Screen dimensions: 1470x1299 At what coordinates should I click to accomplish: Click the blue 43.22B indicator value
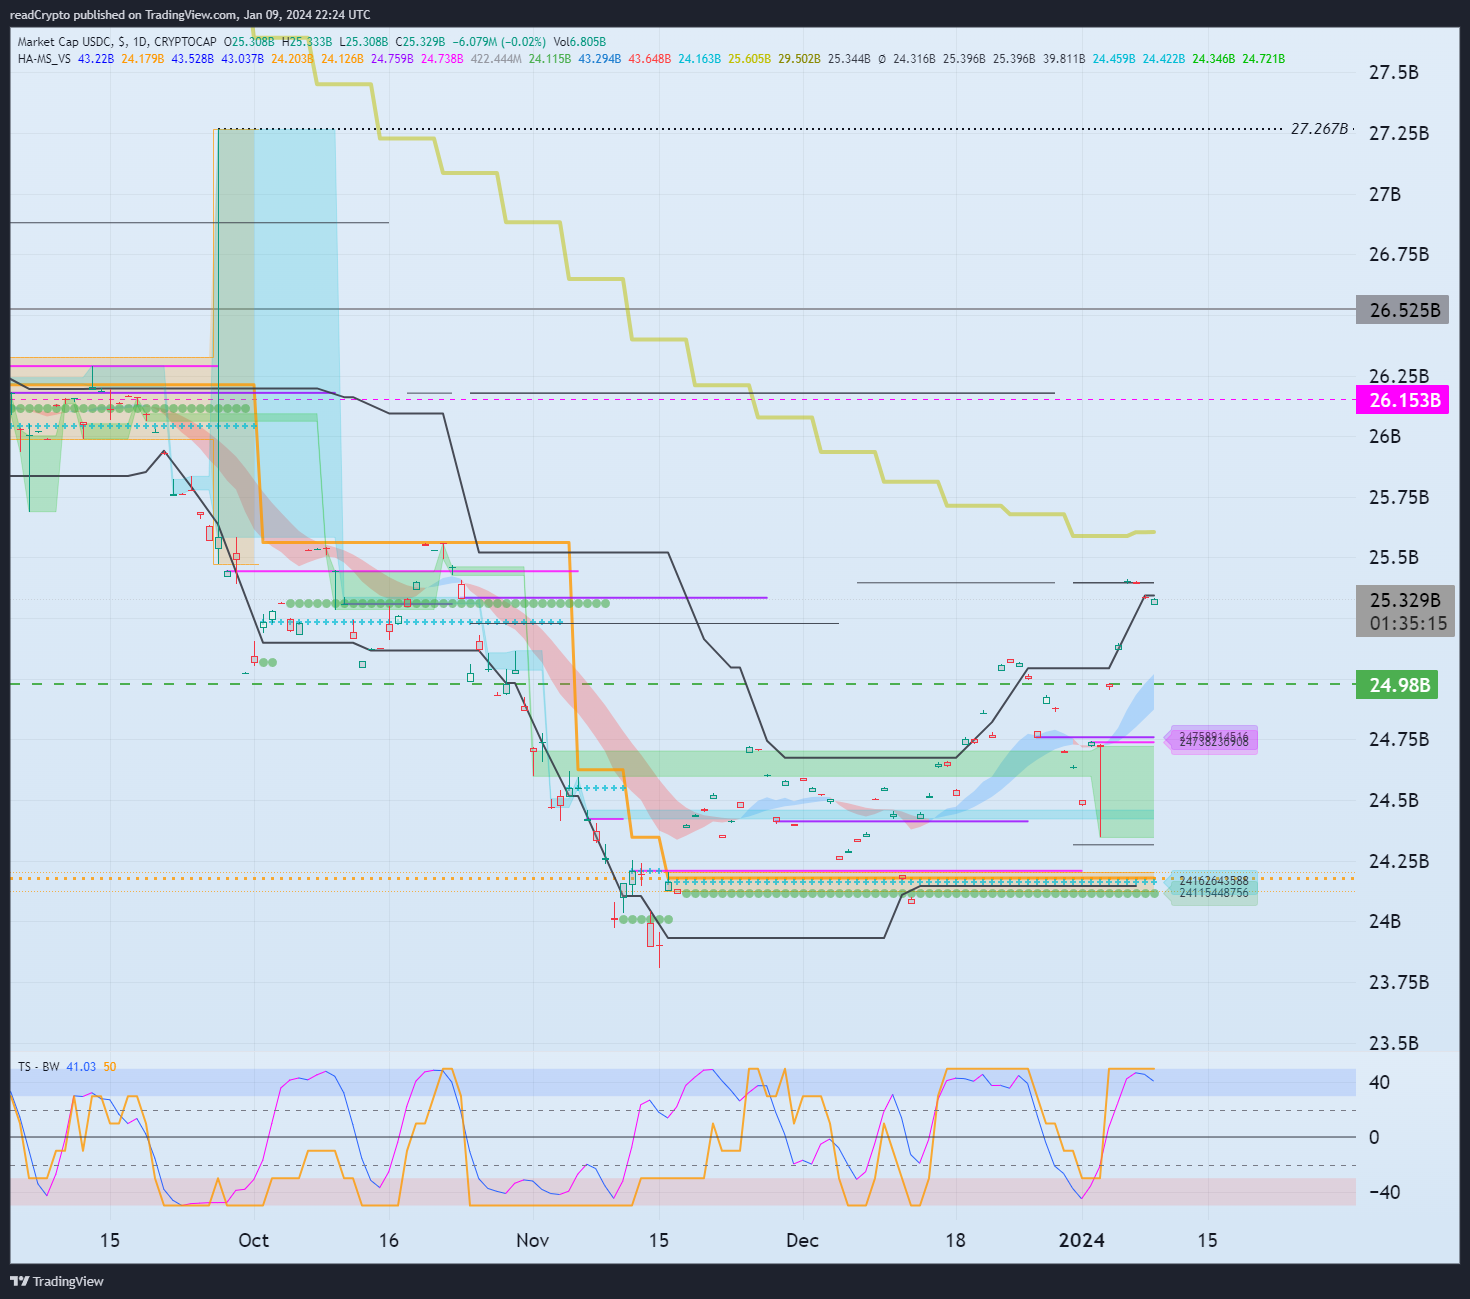point(96,59)
